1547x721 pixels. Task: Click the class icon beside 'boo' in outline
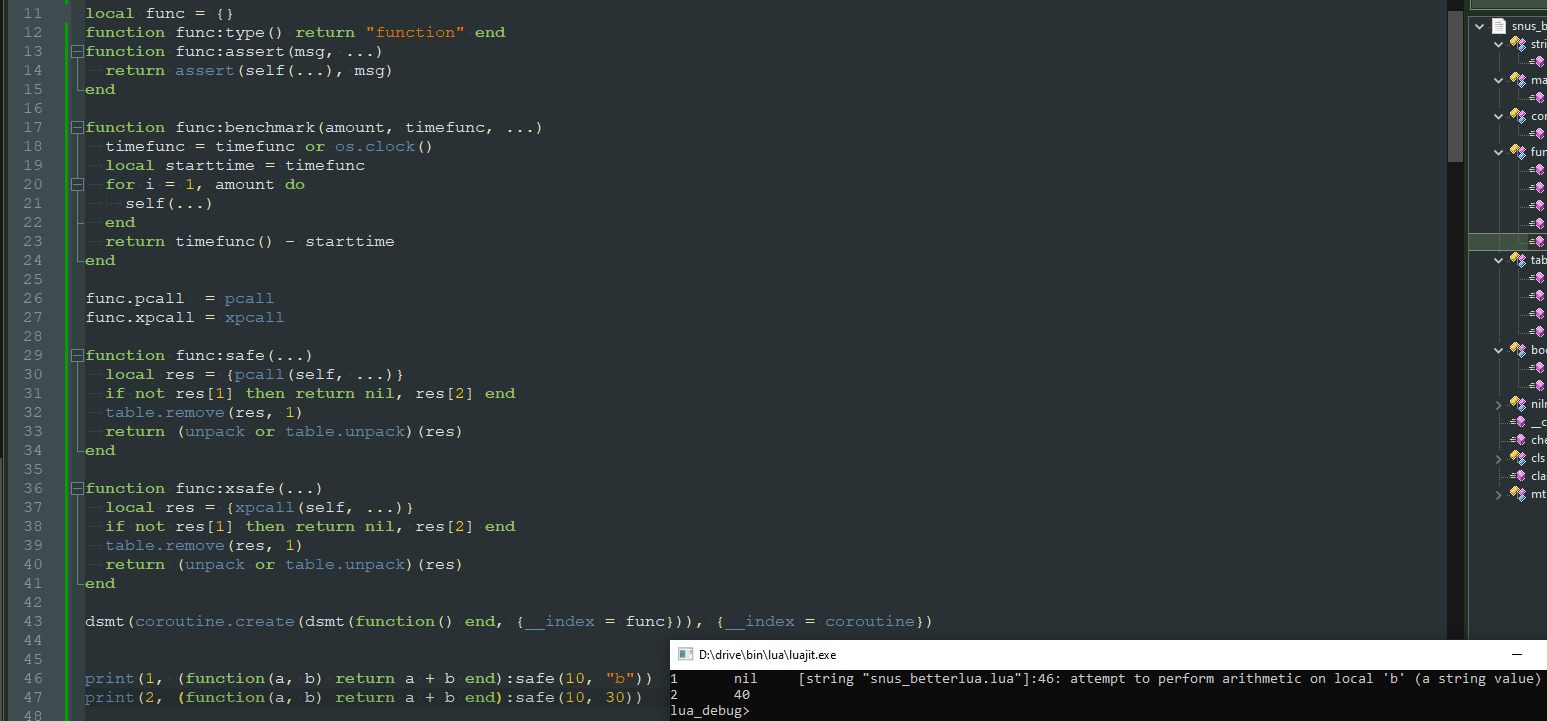coord(1518,350)
